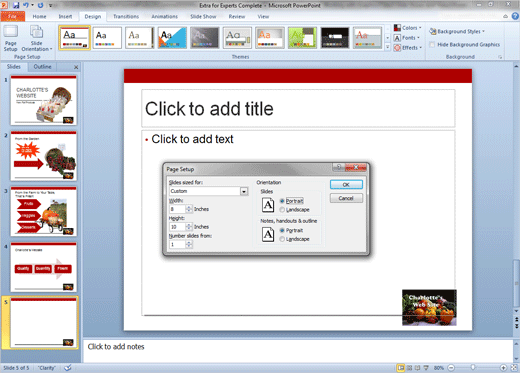The image size is (520, 373).
Task: Switch to Slide Sorter view
Action: click(x=410, y=368)
